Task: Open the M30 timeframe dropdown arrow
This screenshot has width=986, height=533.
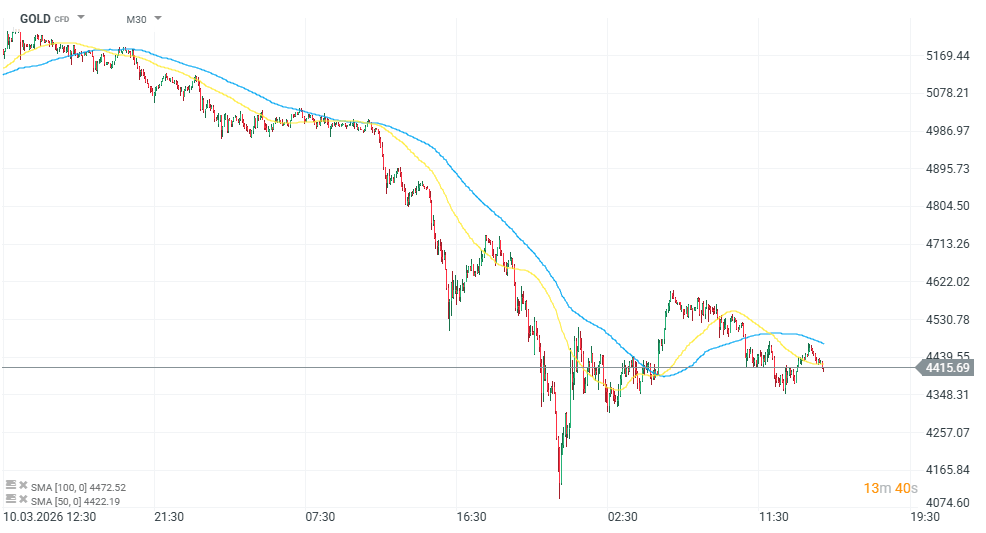Action: pos(158,19)
